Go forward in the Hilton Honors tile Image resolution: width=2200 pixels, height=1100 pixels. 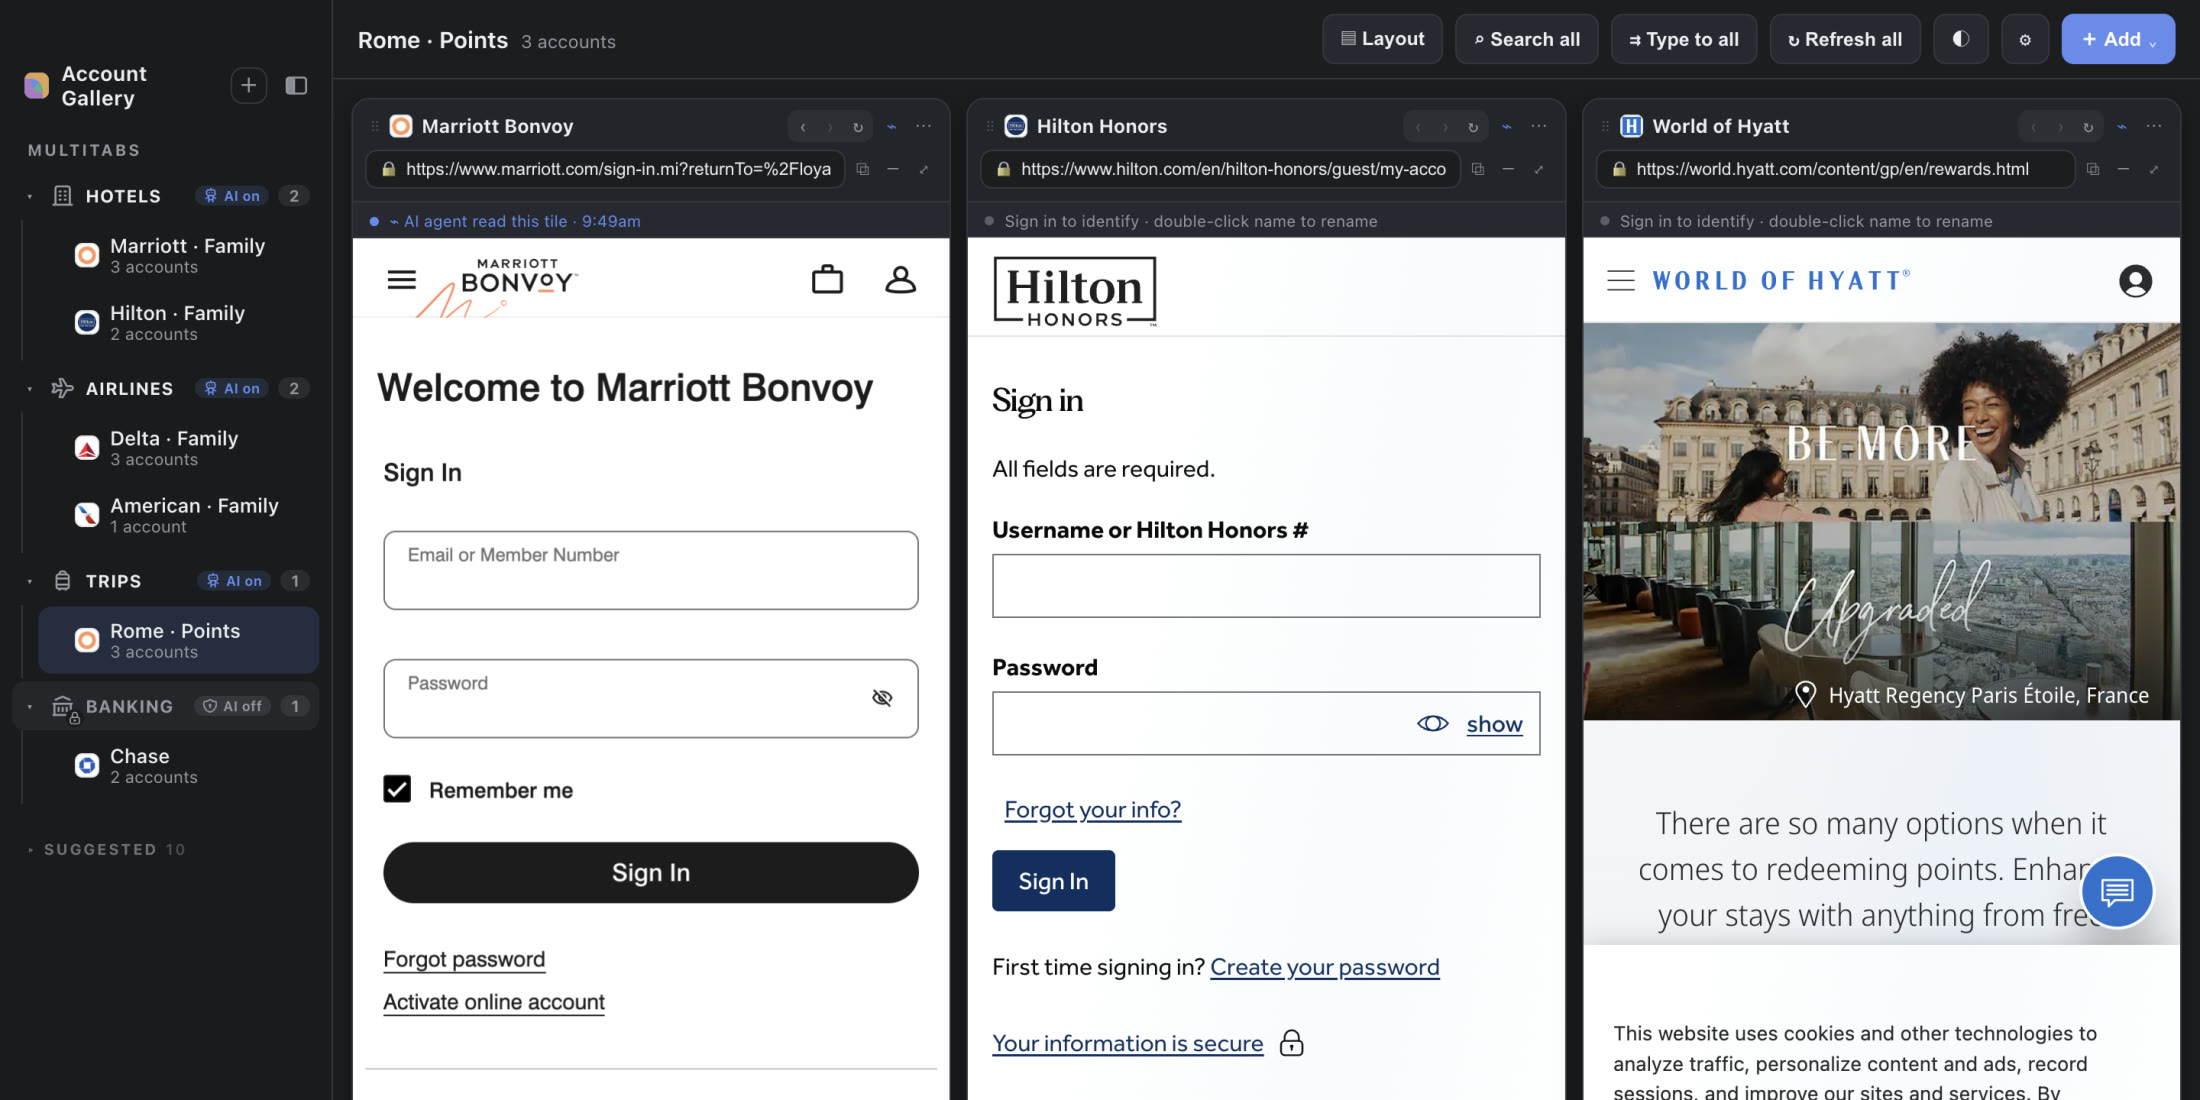pos(1444,127)
